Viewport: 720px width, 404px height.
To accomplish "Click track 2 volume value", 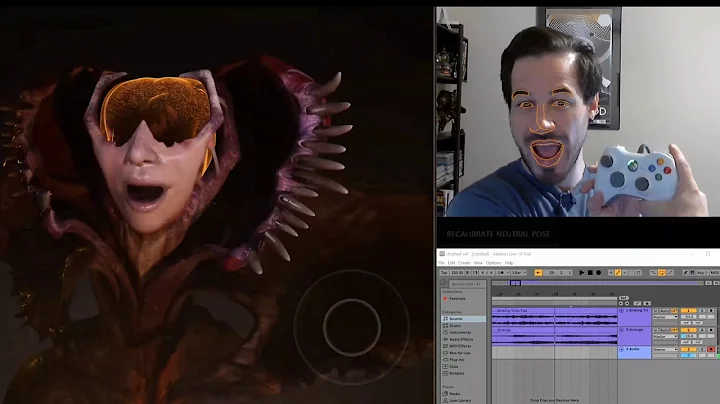I will pyautogui.click(x=688, y=337).
